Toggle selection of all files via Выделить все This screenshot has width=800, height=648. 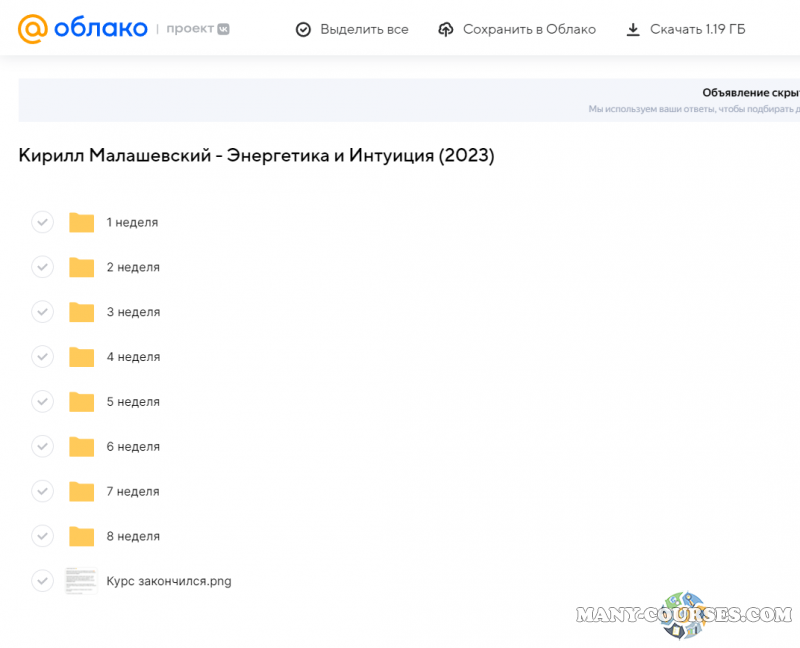pos(352,29)
